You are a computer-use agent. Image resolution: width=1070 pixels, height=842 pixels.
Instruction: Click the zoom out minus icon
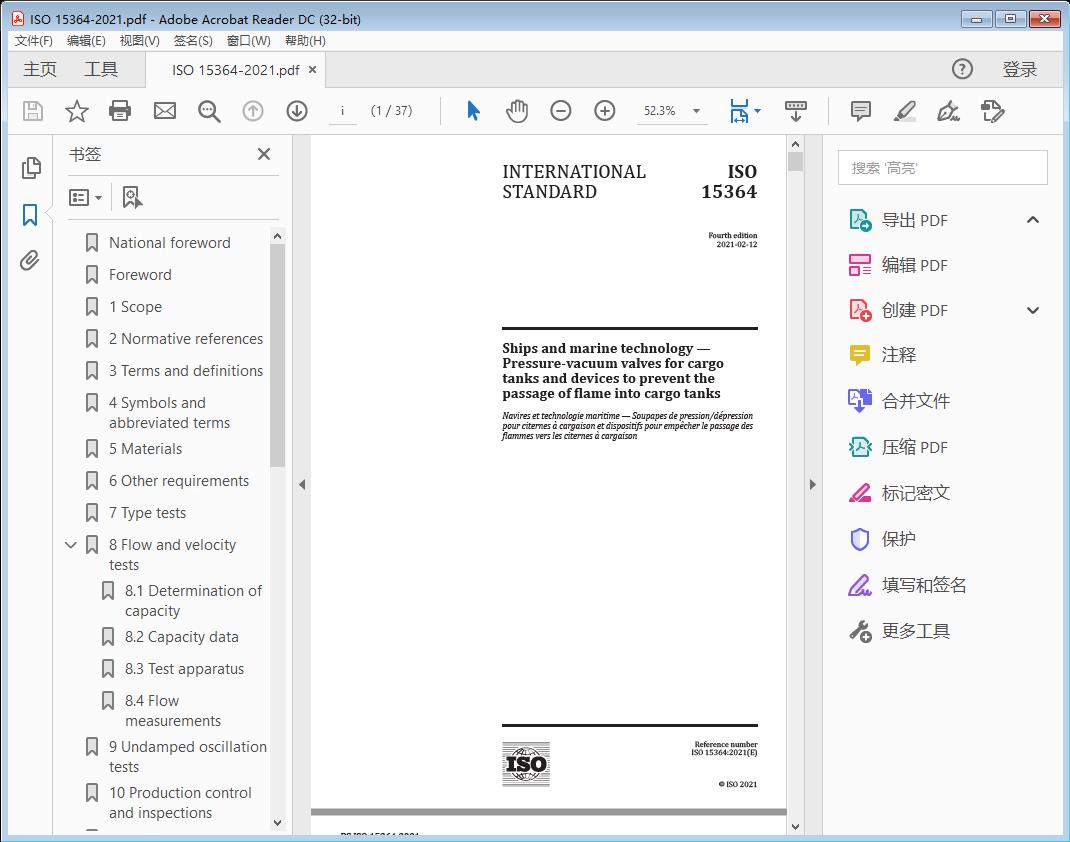click(561, 111)
